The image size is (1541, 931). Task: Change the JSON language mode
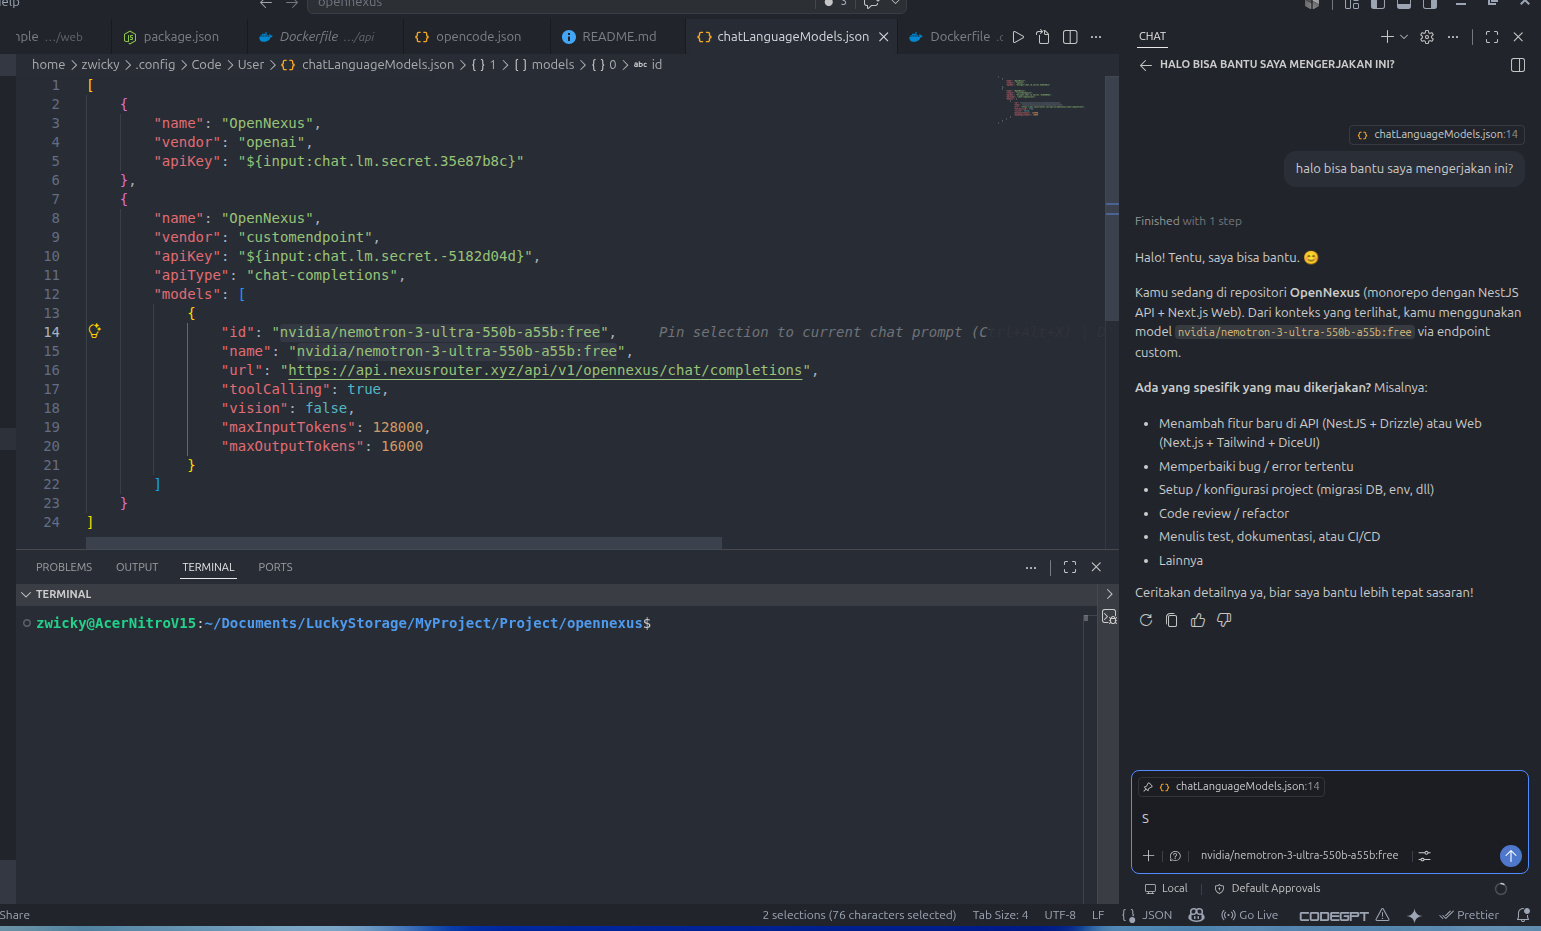tap(1157, 916)
